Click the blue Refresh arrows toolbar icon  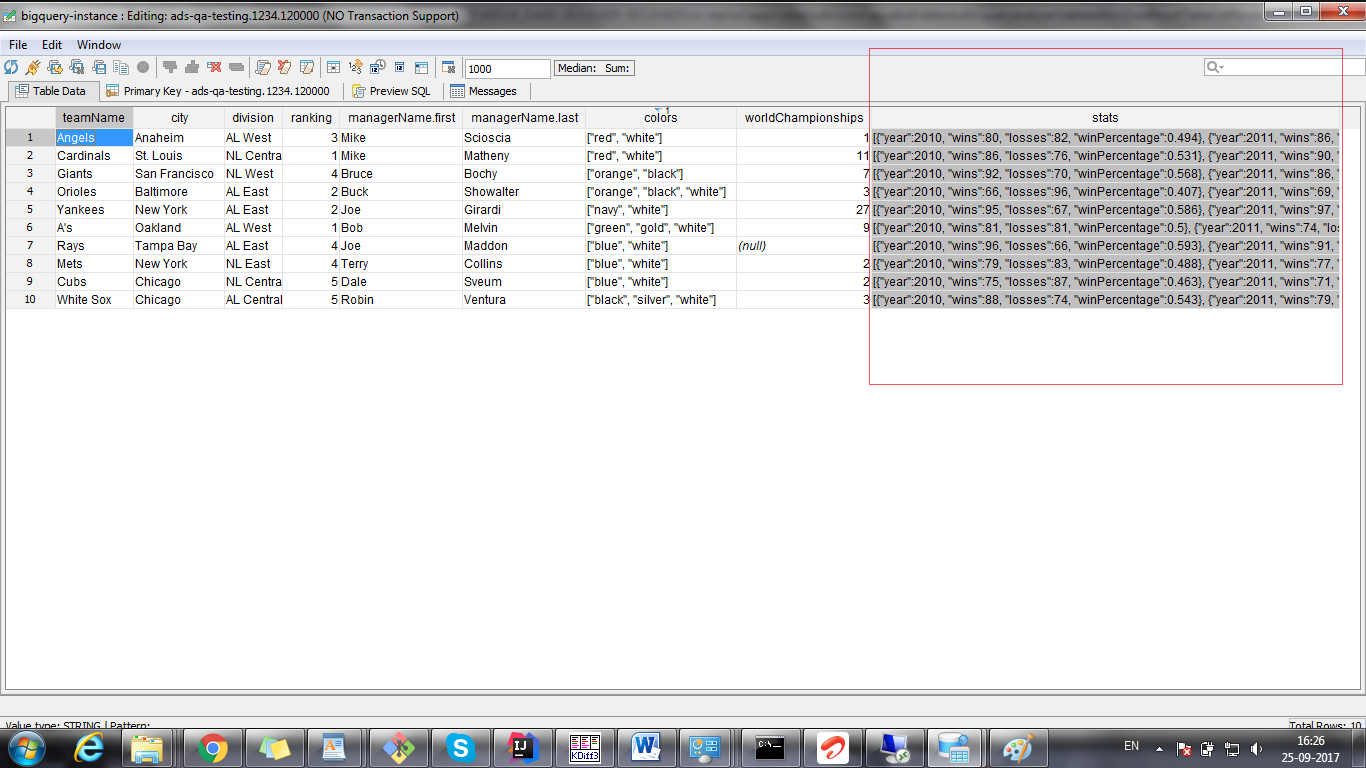[11, 67]
